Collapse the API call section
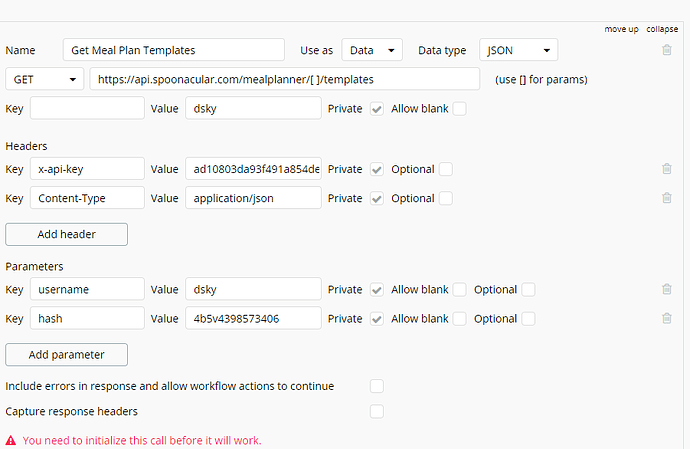This screenshot has height=449, width=690. [x=662, y=29]
